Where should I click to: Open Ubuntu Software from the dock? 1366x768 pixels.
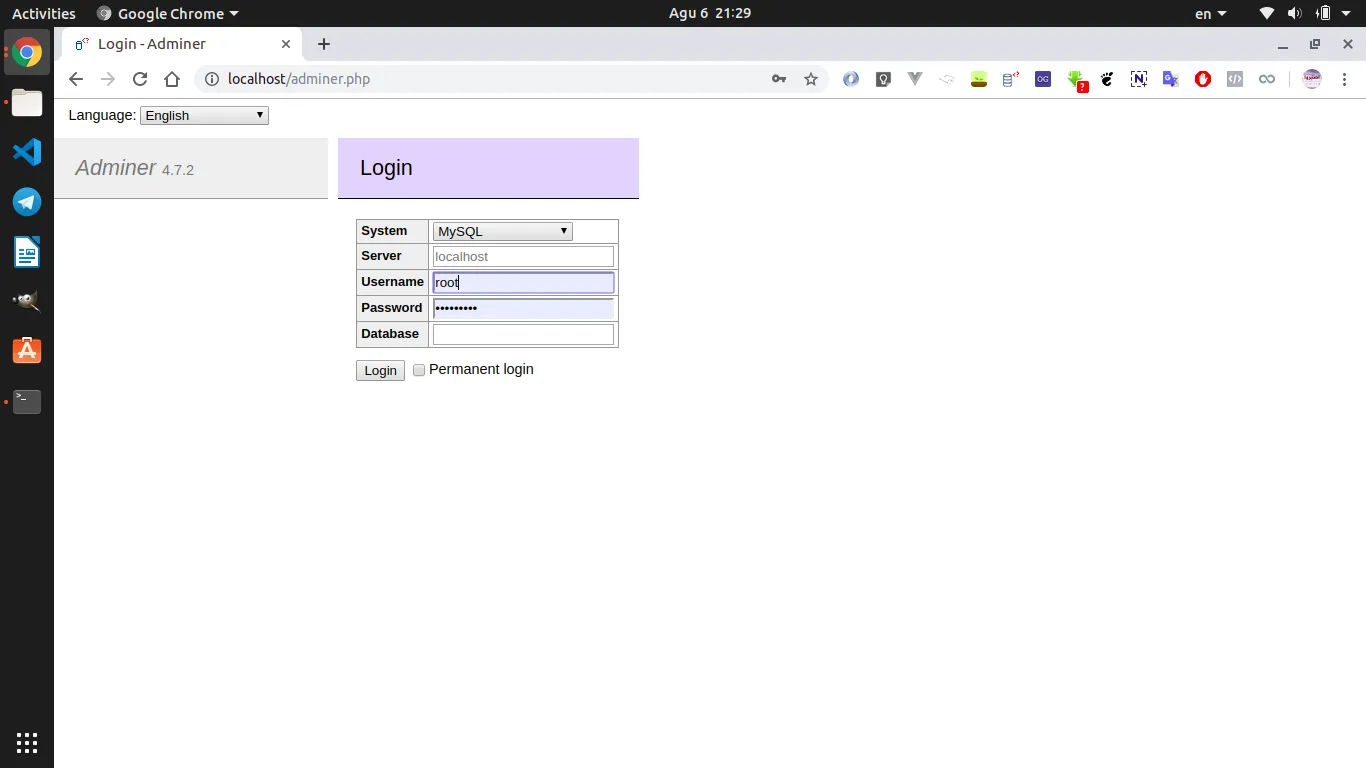[x=27, y=351]
